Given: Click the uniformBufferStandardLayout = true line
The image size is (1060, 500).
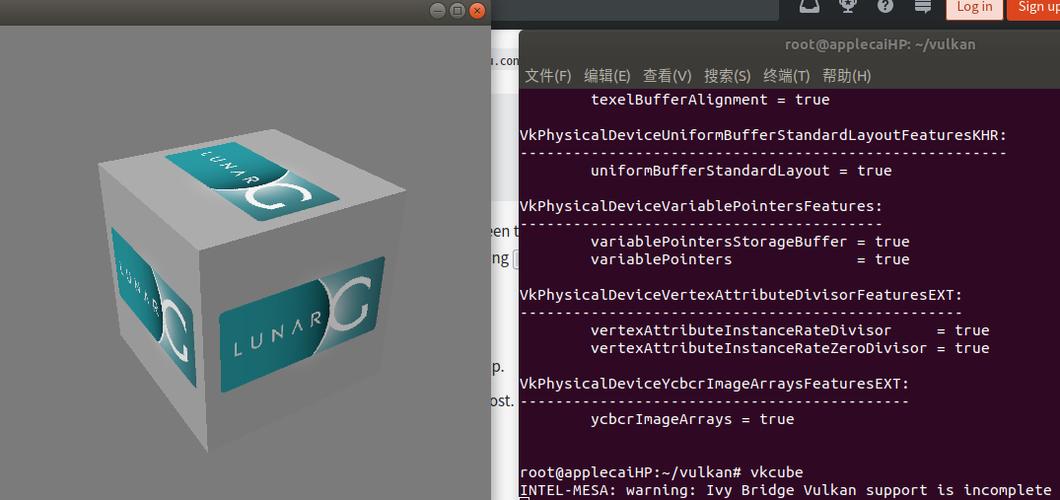Looking at the screenshot, I should click(741, 171).
